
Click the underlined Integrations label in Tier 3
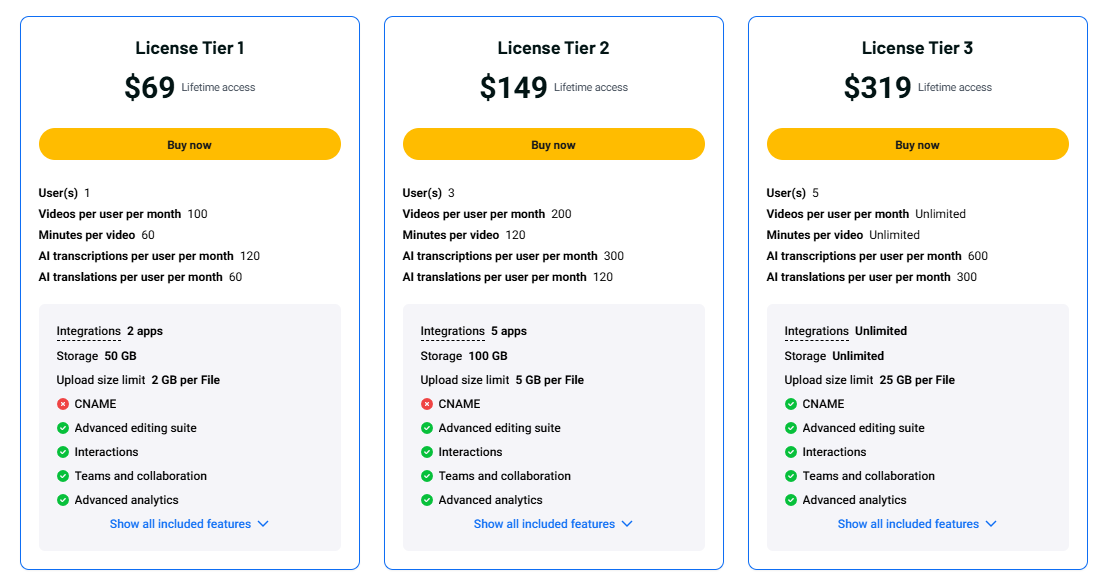pos(816,331)
